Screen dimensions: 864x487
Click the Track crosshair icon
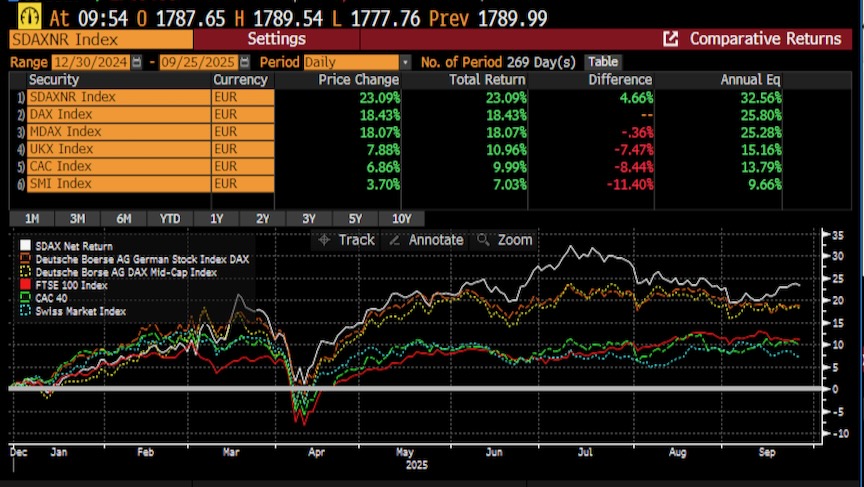[324, 240]
